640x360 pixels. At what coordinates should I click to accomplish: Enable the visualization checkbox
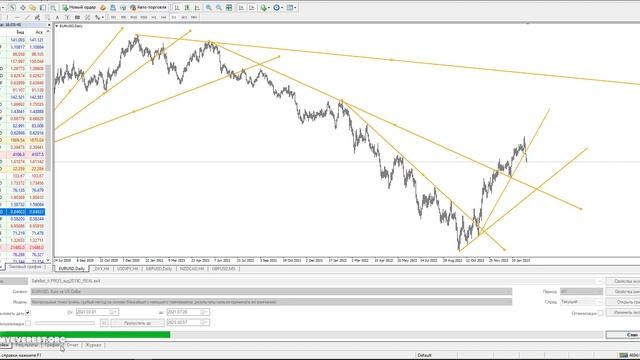point(28,323)
